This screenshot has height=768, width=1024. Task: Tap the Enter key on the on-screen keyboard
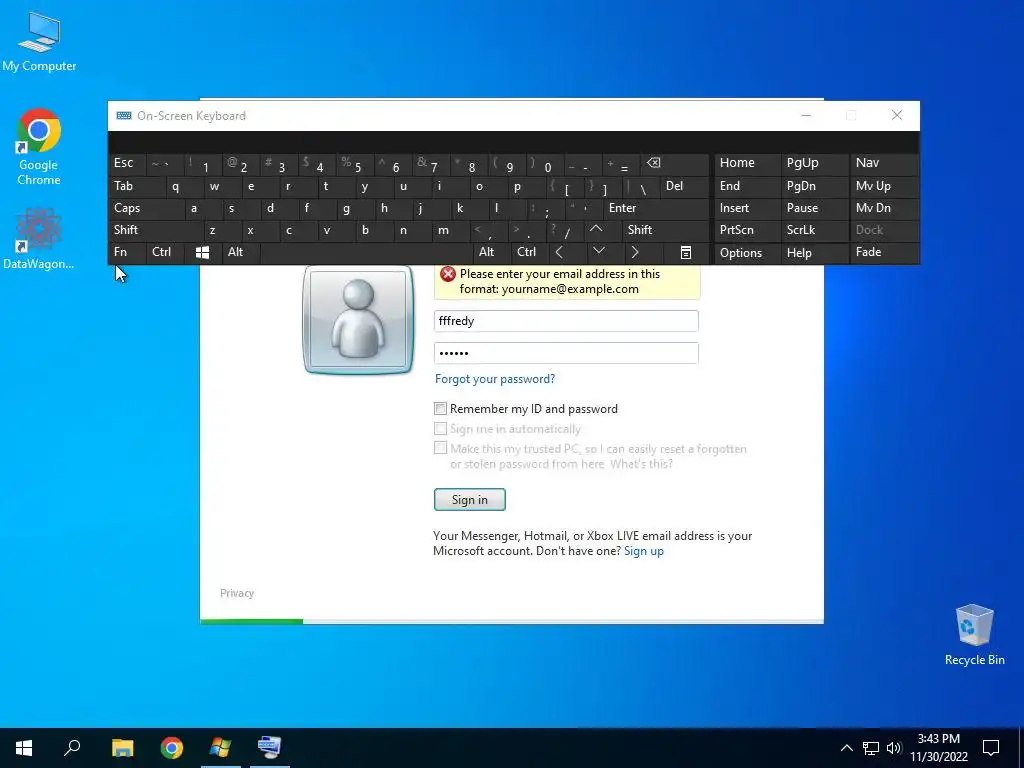tap(656, 208)
